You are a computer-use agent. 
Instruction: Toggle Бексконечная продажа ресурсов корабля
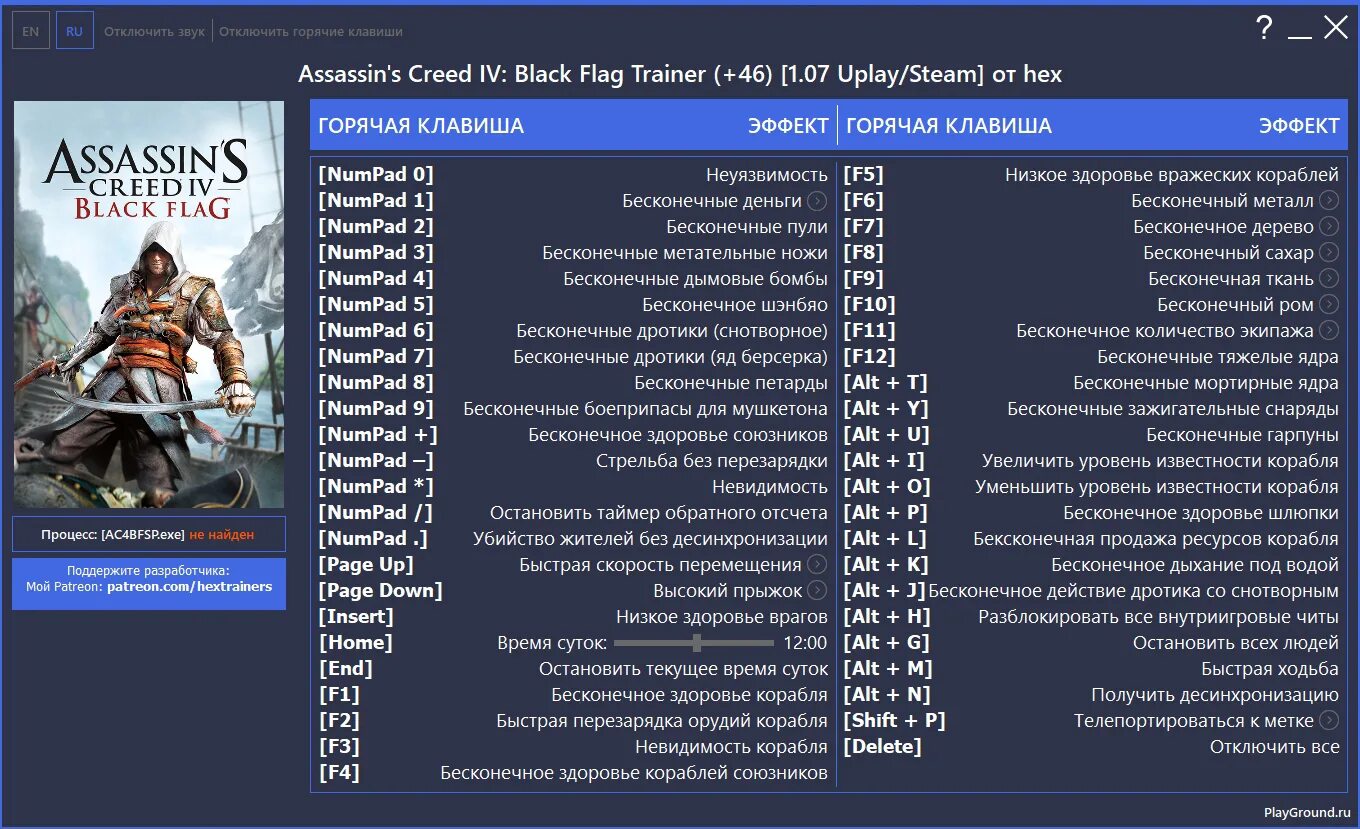pos(1156,539)
